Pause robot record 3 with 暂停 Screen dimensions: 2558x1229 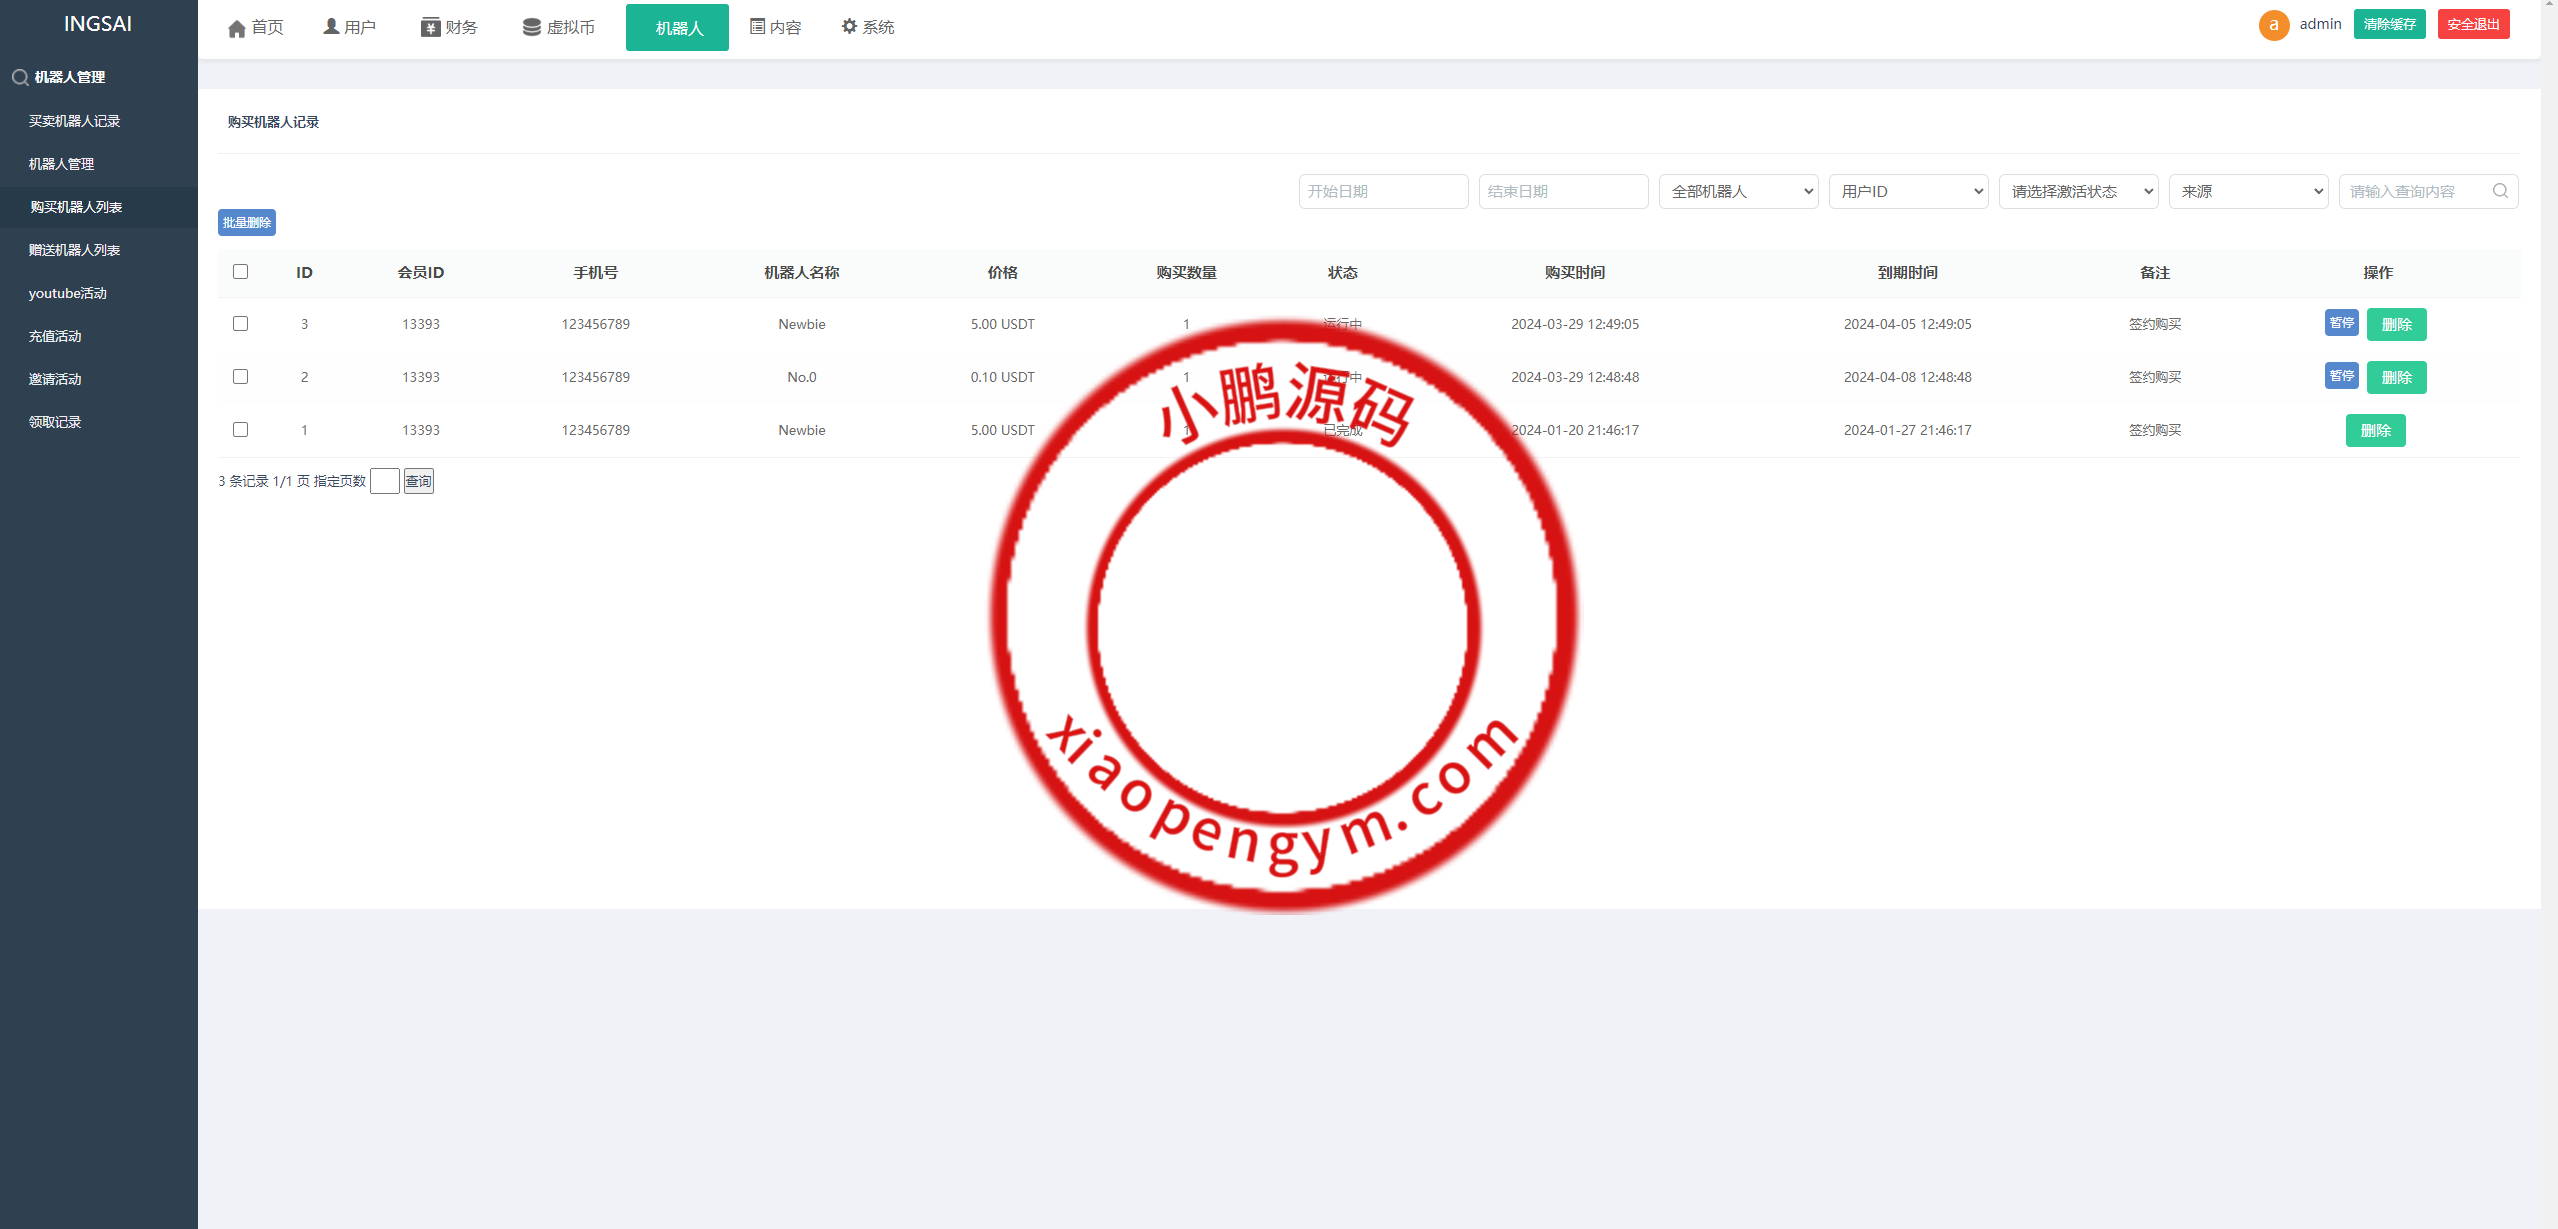click(2341, 323)
